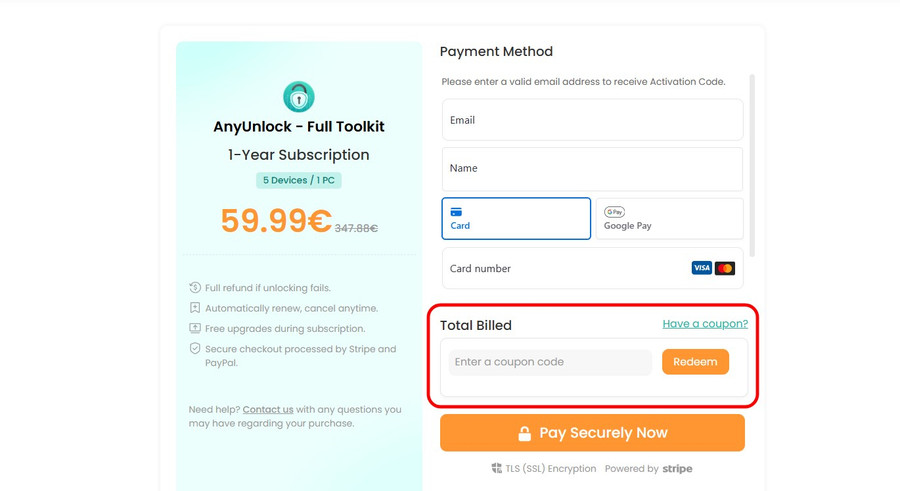Click the auto-renew bookmark icon

click(195, 308)
